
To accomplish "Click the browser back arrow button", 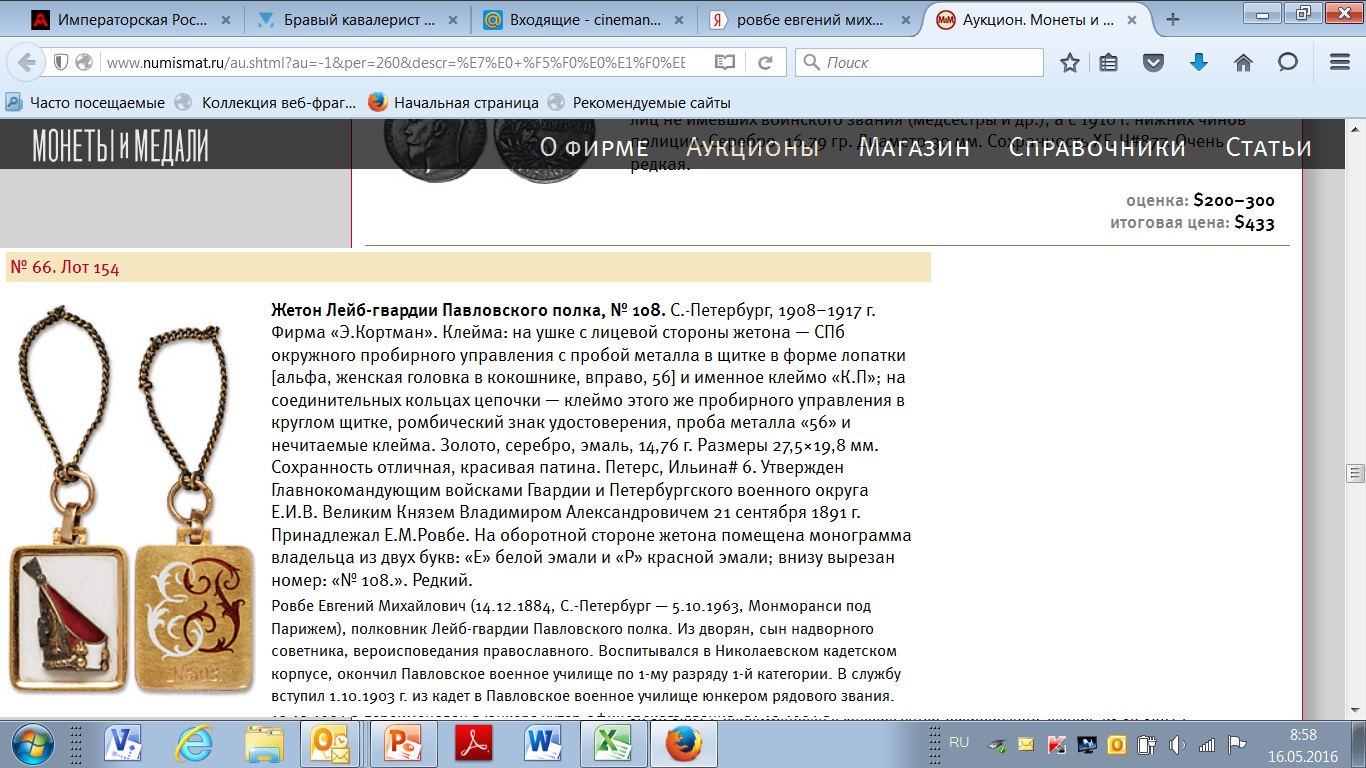I will point(27,62).
